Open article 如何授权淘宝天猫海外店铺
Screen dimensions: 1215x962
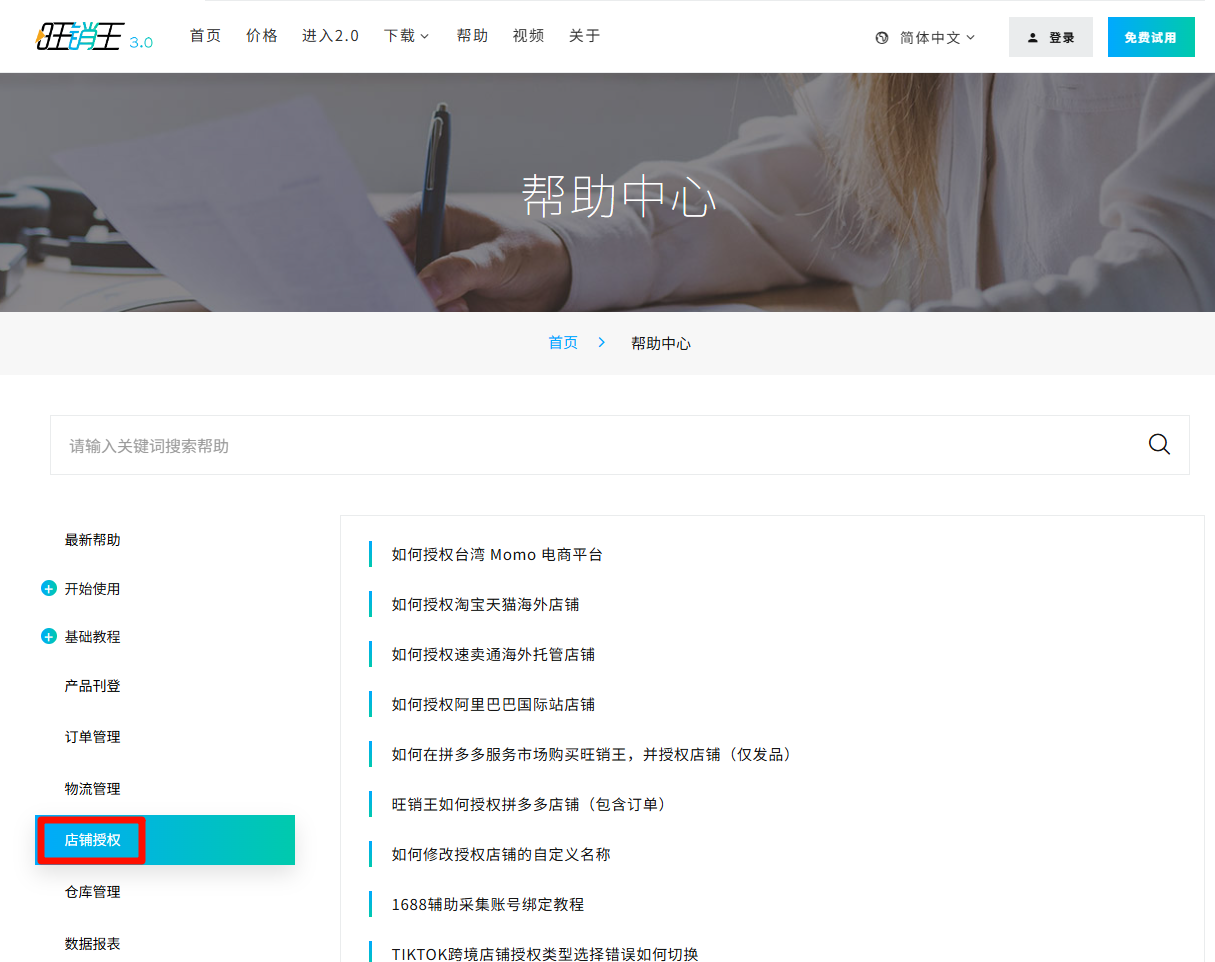(485, 605)
